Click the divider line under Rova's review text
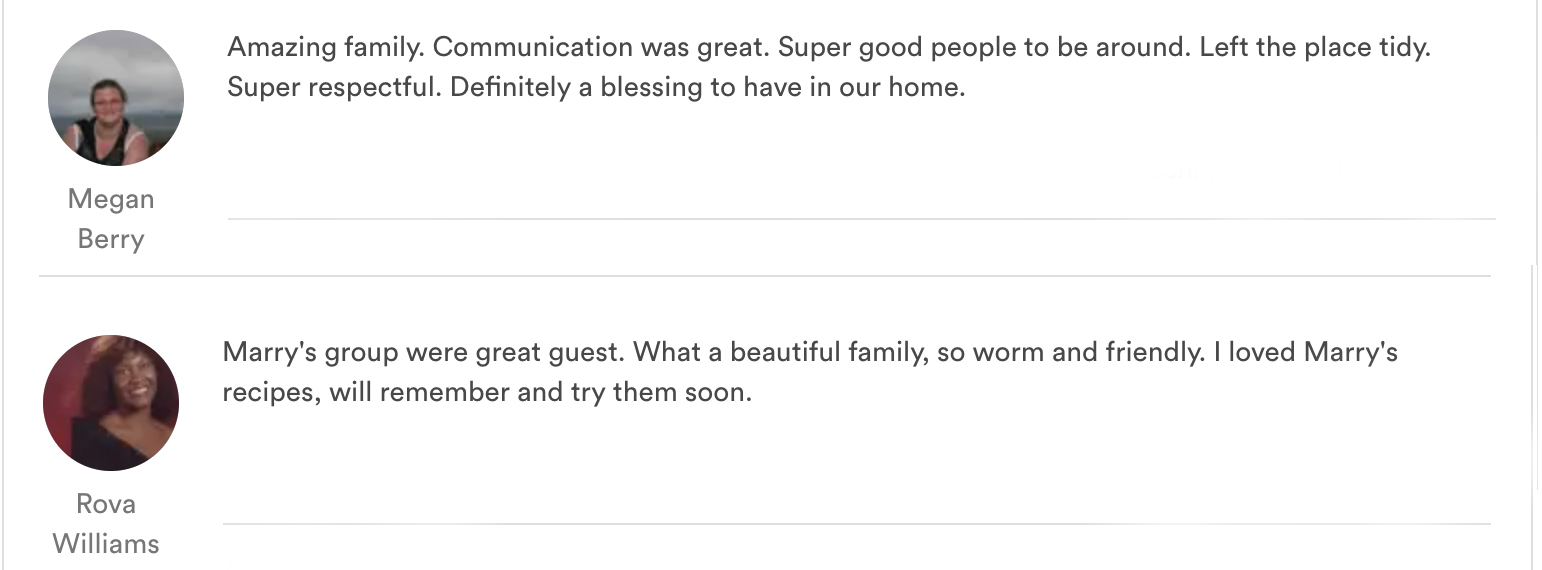Viewport: 1542px width, 570px height. pyautogui.click(x=855, y=523)
